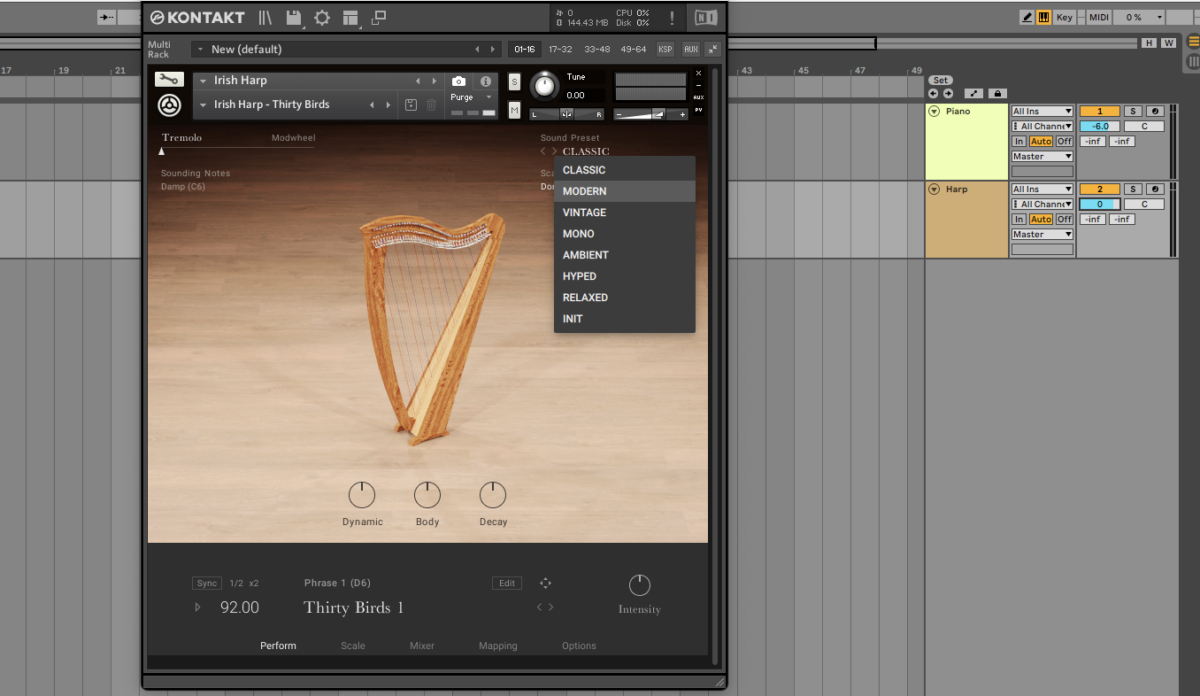Click the automation mode icon under Set
The height and width of the screenshot is (696, 1200).
(x=974, y=93)
